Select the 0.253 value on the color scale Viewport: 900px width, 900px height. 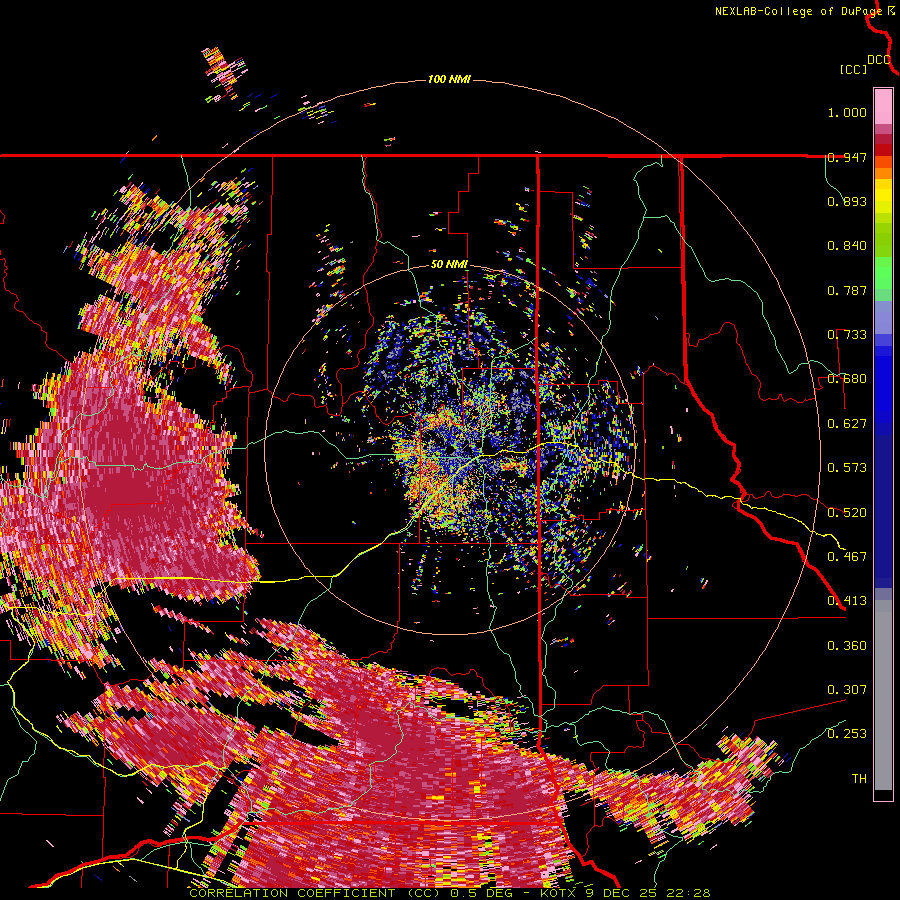point(847,734)
